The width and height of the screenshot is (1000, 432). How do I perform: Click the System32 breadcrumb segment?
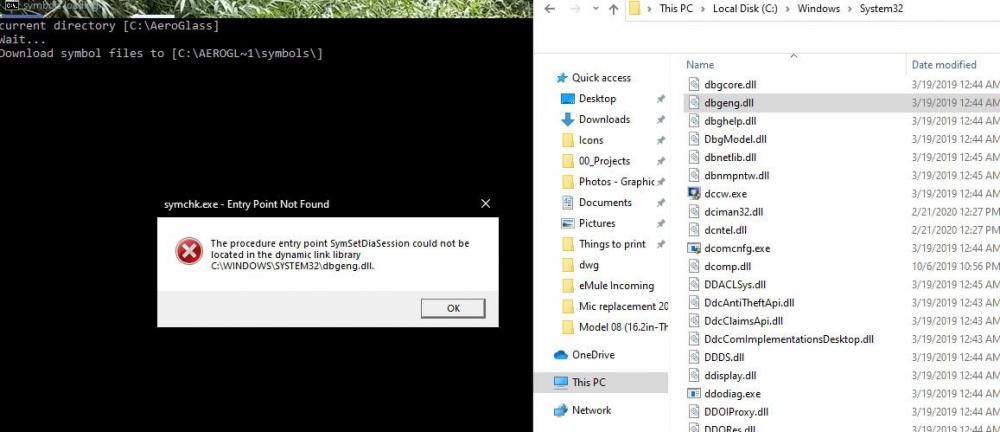(x=881, y=9)
